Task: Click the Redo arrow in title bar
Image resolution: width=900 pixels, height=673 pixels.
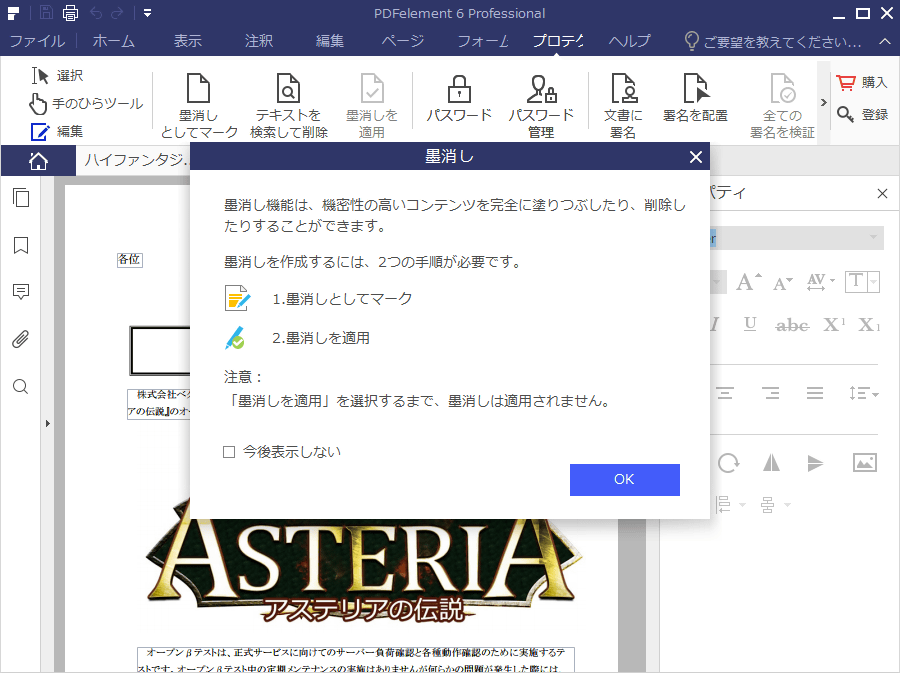Action: 117,13
